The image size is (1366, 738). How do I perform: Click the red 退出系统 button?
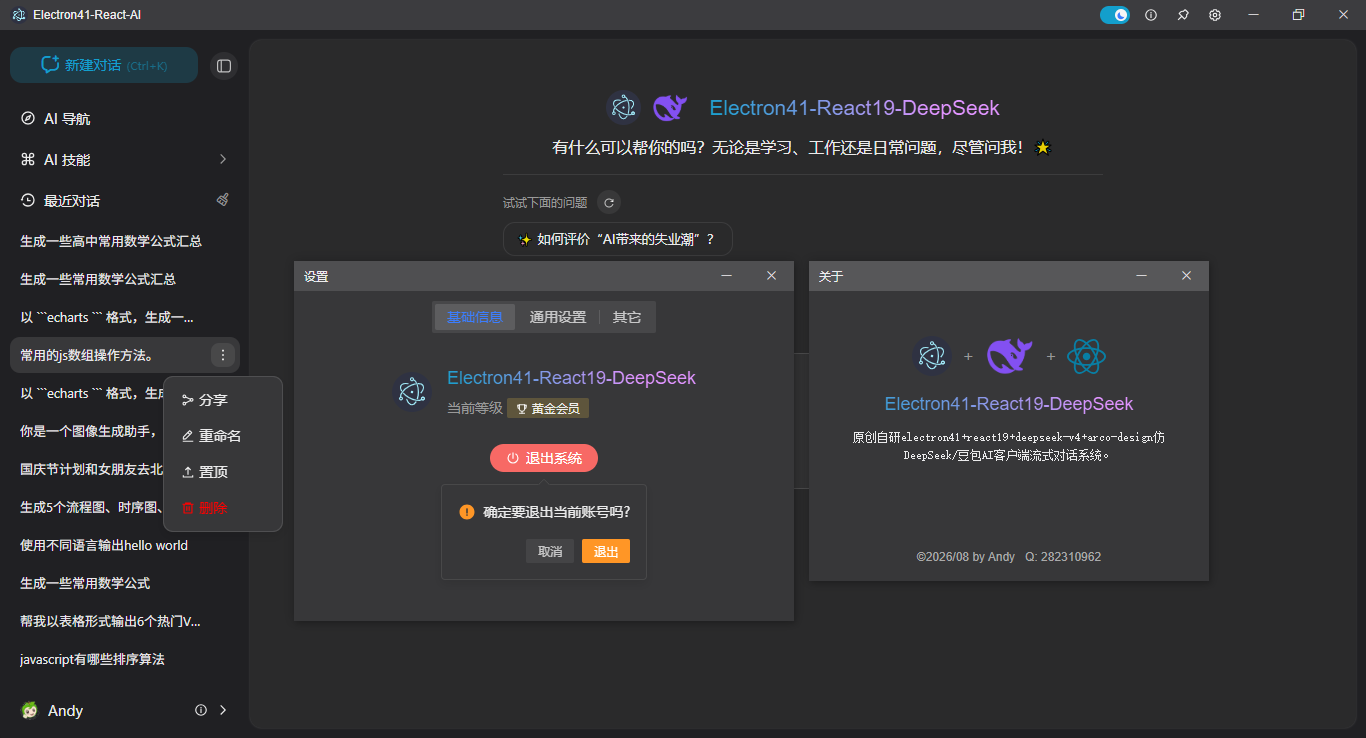coord(544,458)
